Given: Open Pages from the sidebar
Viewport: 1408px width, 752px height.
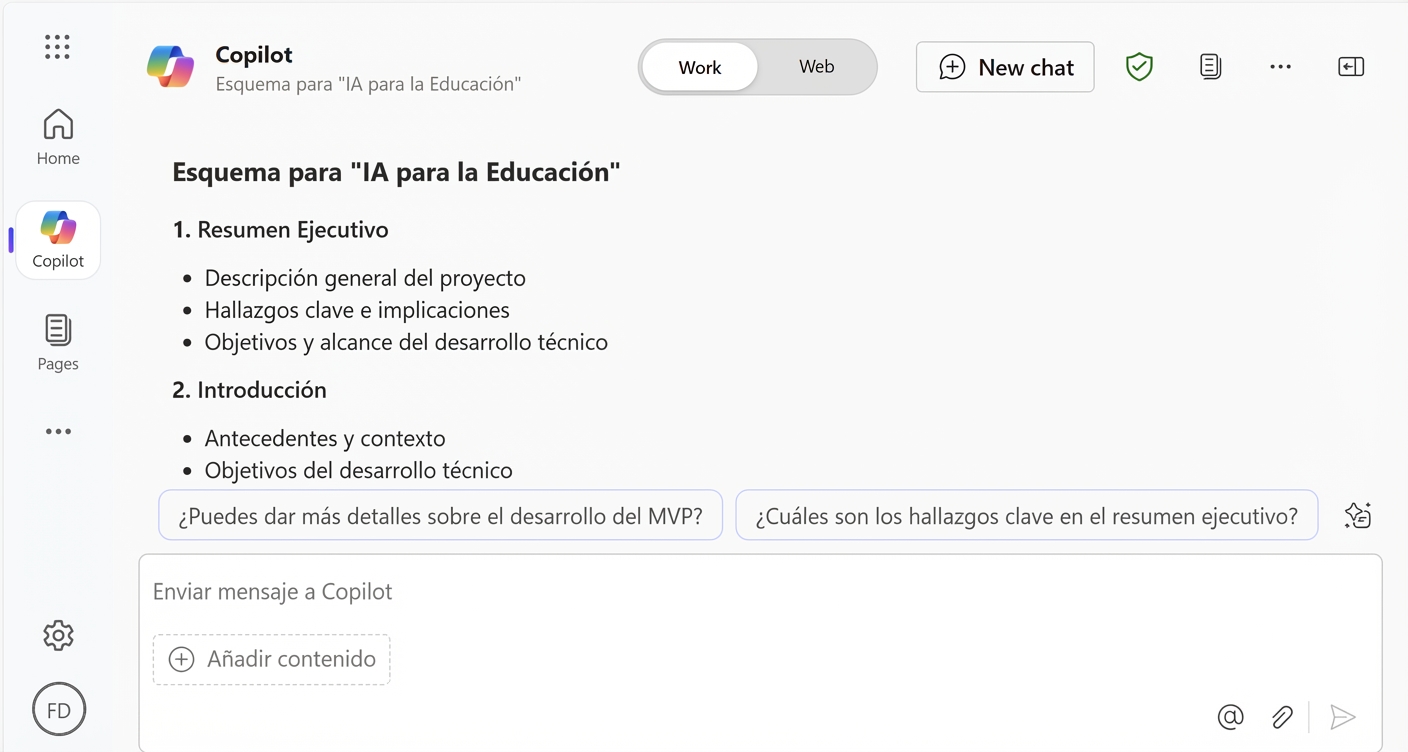Looking at the screenshot, I should pos(57,340).
